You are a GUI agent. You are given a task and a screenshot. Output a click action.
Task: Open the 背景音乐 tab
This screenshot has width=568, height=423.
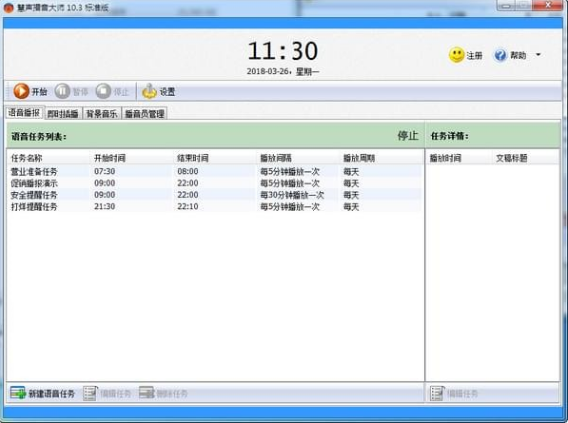101,114
